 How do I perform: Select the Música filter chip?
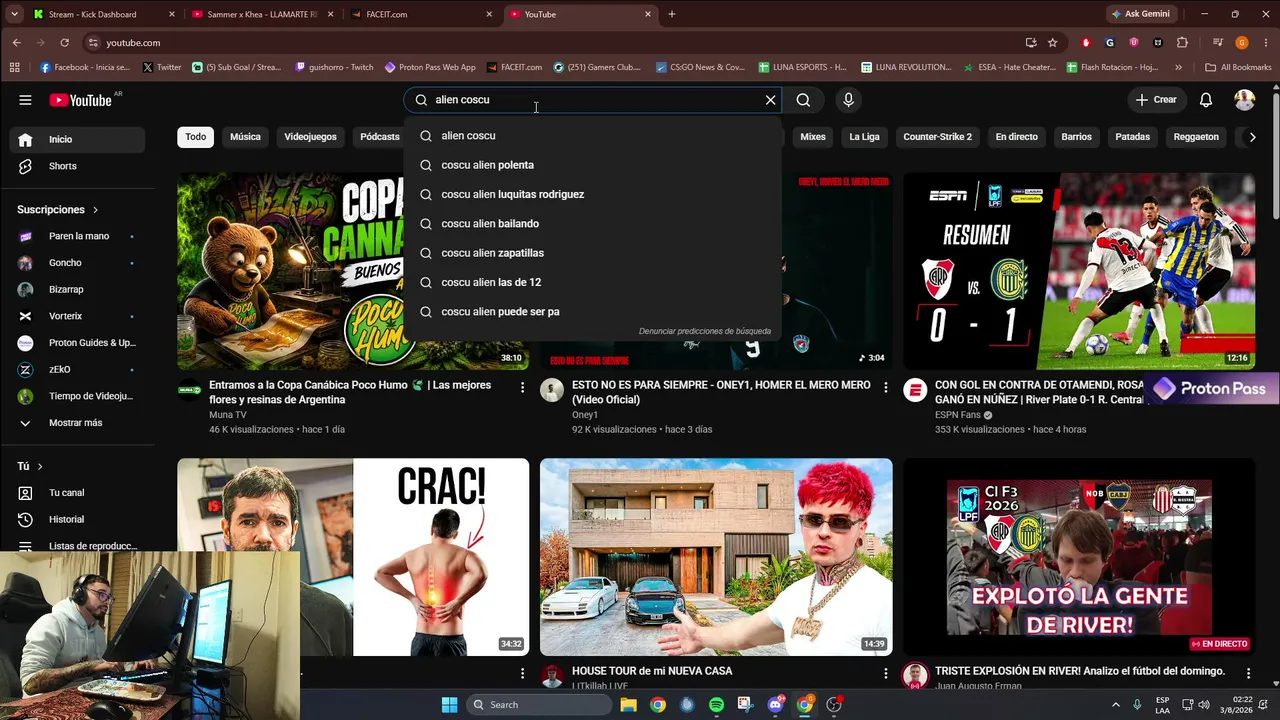245,137
